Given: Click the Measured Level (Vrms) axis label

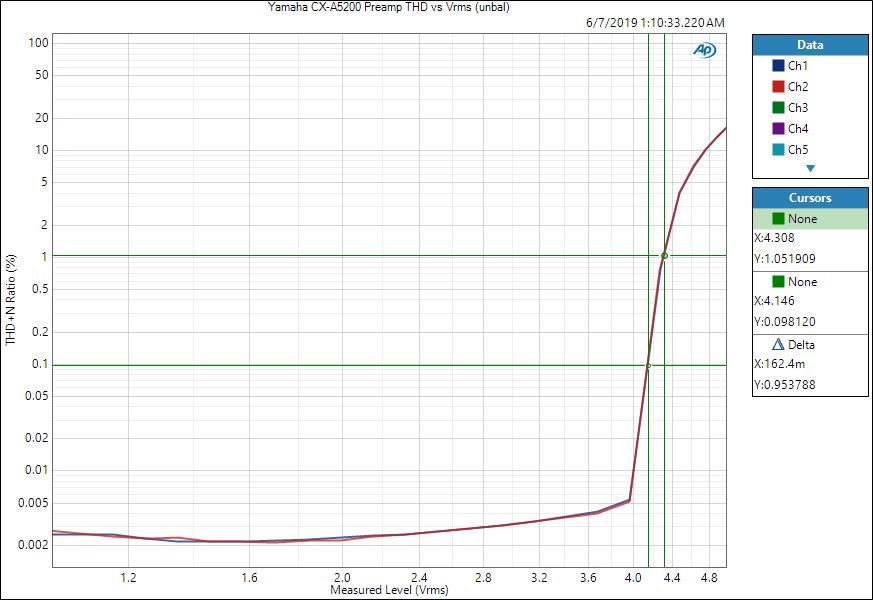Looking at the screenshot, I should (389, 591).
